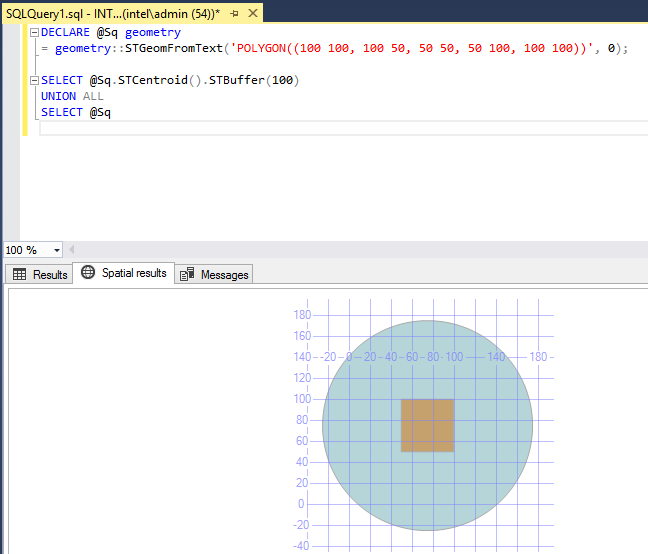Screen dimensions: 648x554
Task: Open the 100 % zoom dropdown
Action: coord(56,250)
